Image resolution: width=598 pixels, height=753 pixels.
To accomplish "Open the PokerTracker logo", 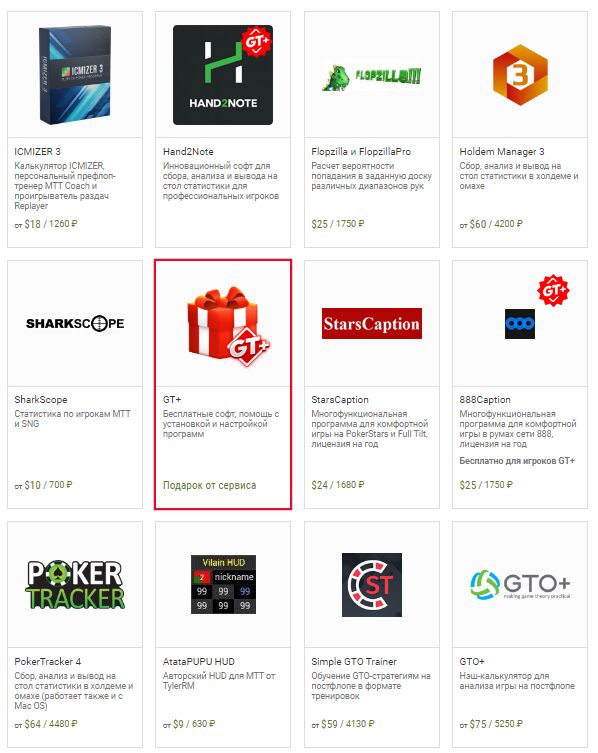I will pyautogui.click(x=75, y=584).
